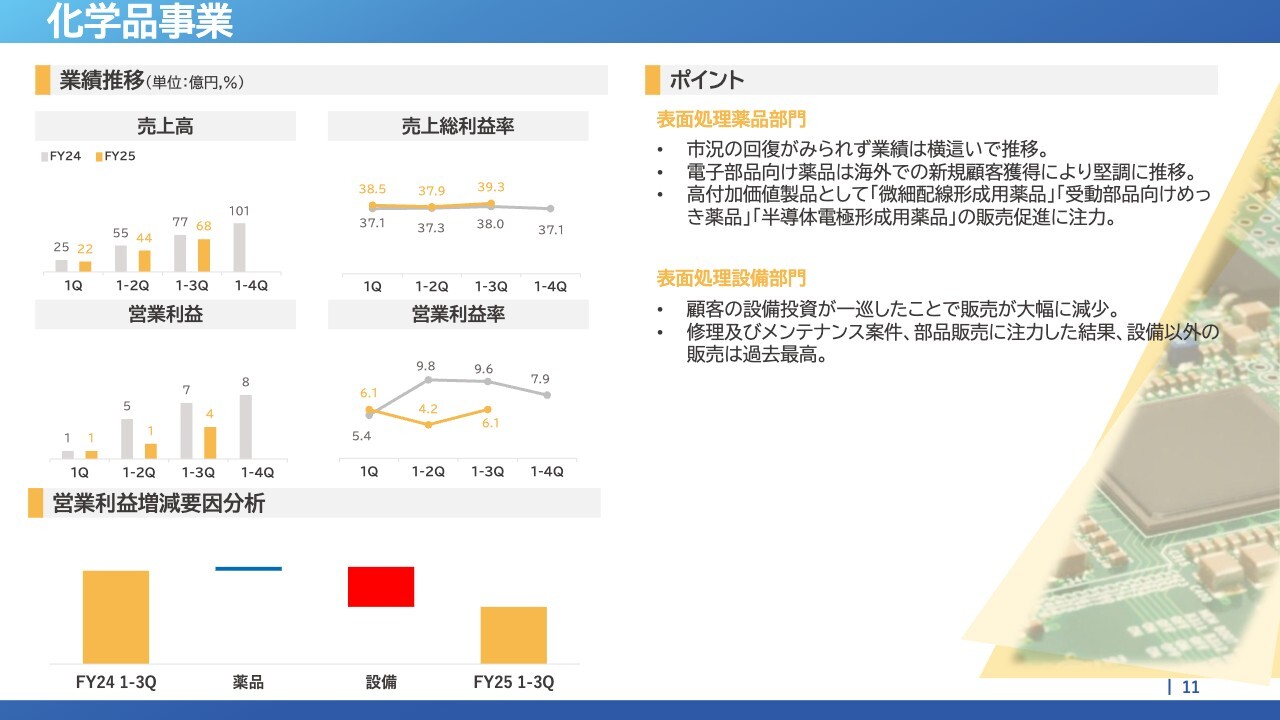Click the orange sales bar labeled 68
This screenshot has height=720, width=1280.
204,254
